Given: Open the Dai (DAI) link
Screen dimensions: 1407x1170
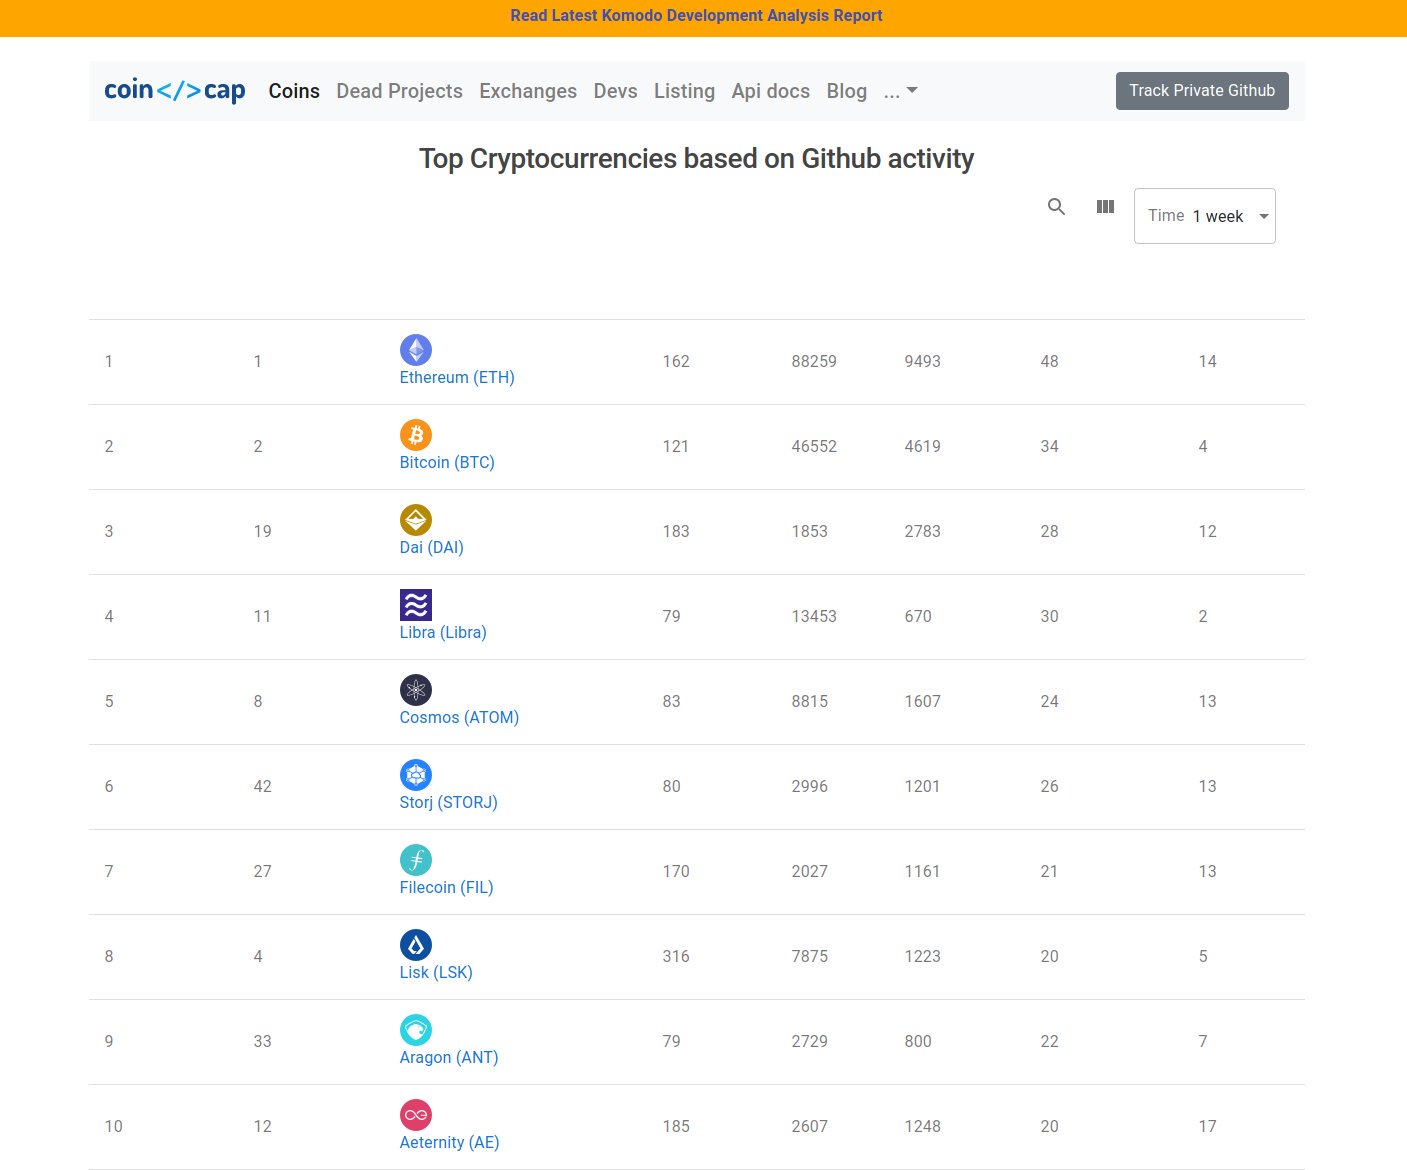Looking at the screenshot, I should click(x=432, y=548).
